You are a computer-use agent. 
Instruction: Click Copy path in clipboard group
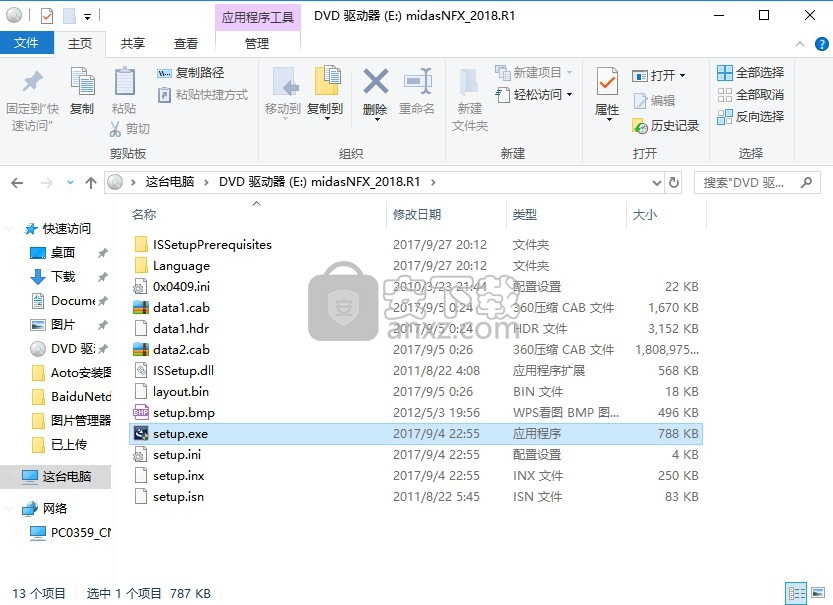(x=191, y=73)
